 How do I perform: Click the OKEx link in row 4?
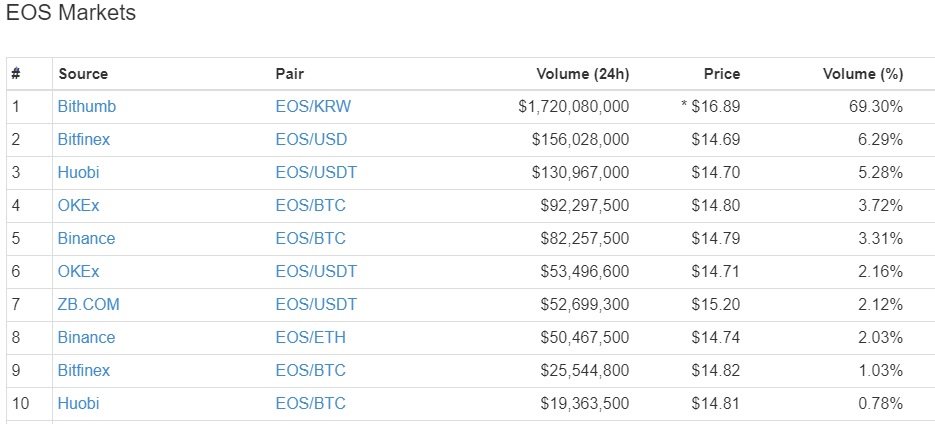coord(79,206)
